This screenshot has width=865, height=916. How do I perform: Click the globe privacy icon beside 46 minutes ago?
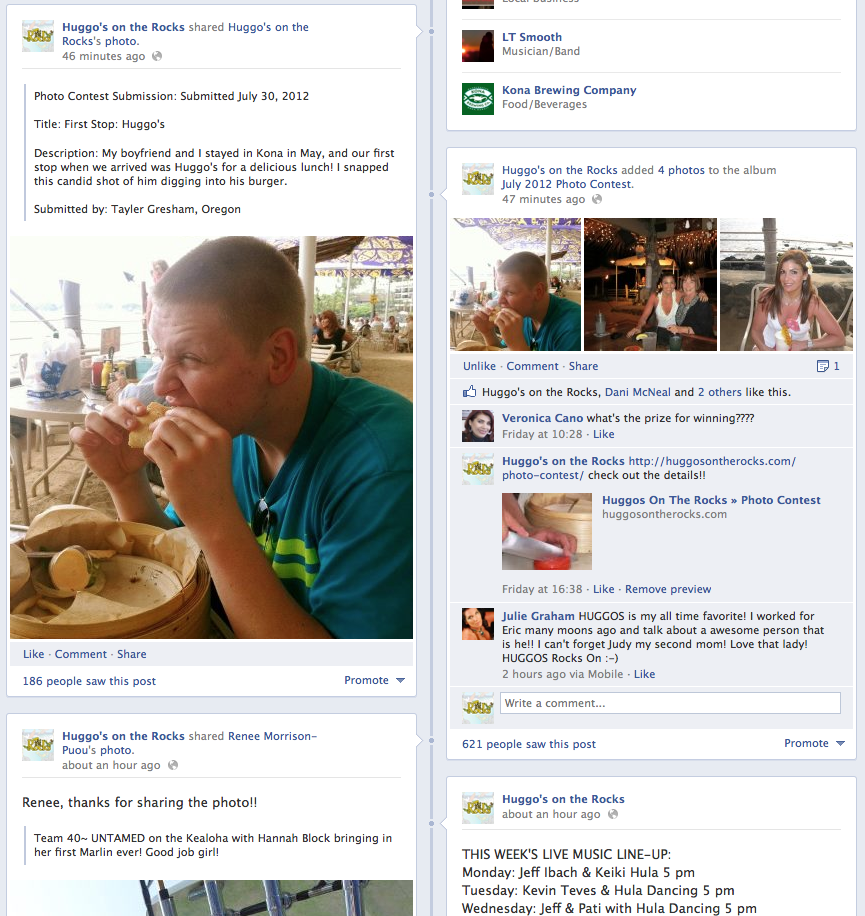(x=157, y=56)
